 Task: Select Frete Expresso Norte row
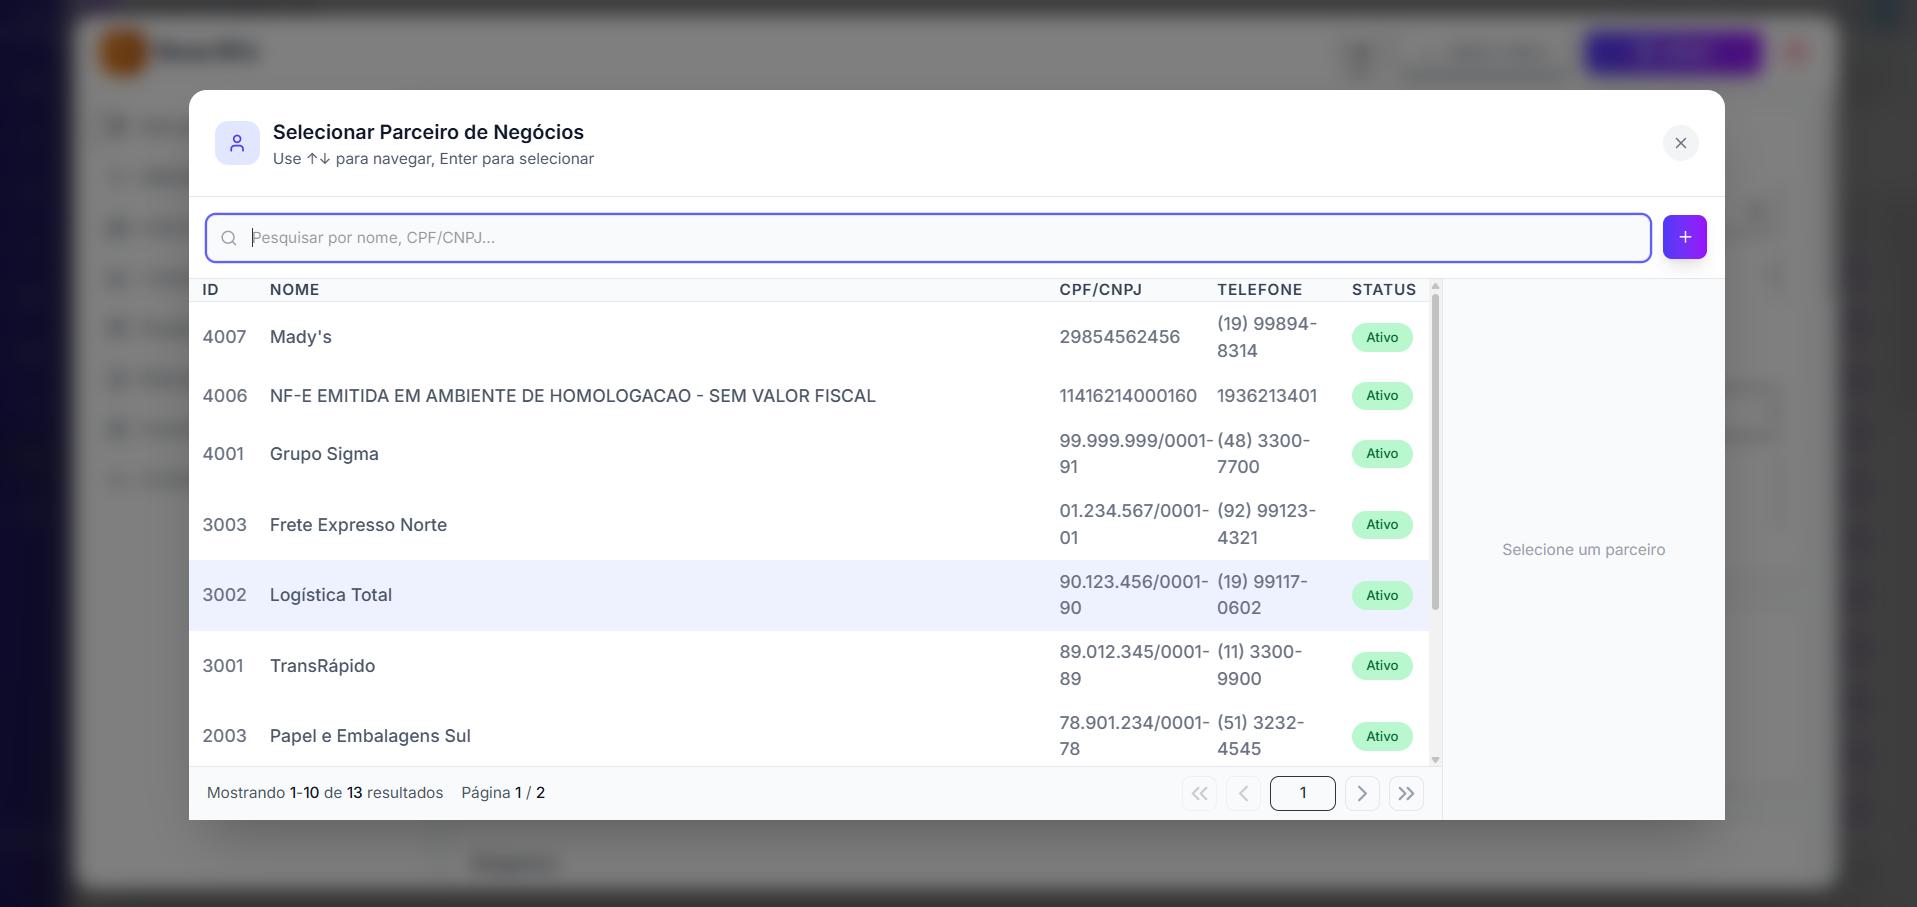[809, 525]
